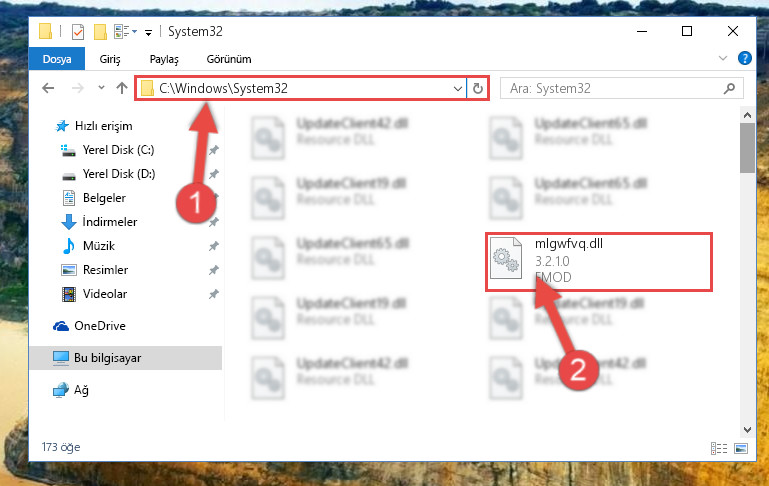Select the mlgwfvq.dll file

pyautogui.click(x=598, y=262)
